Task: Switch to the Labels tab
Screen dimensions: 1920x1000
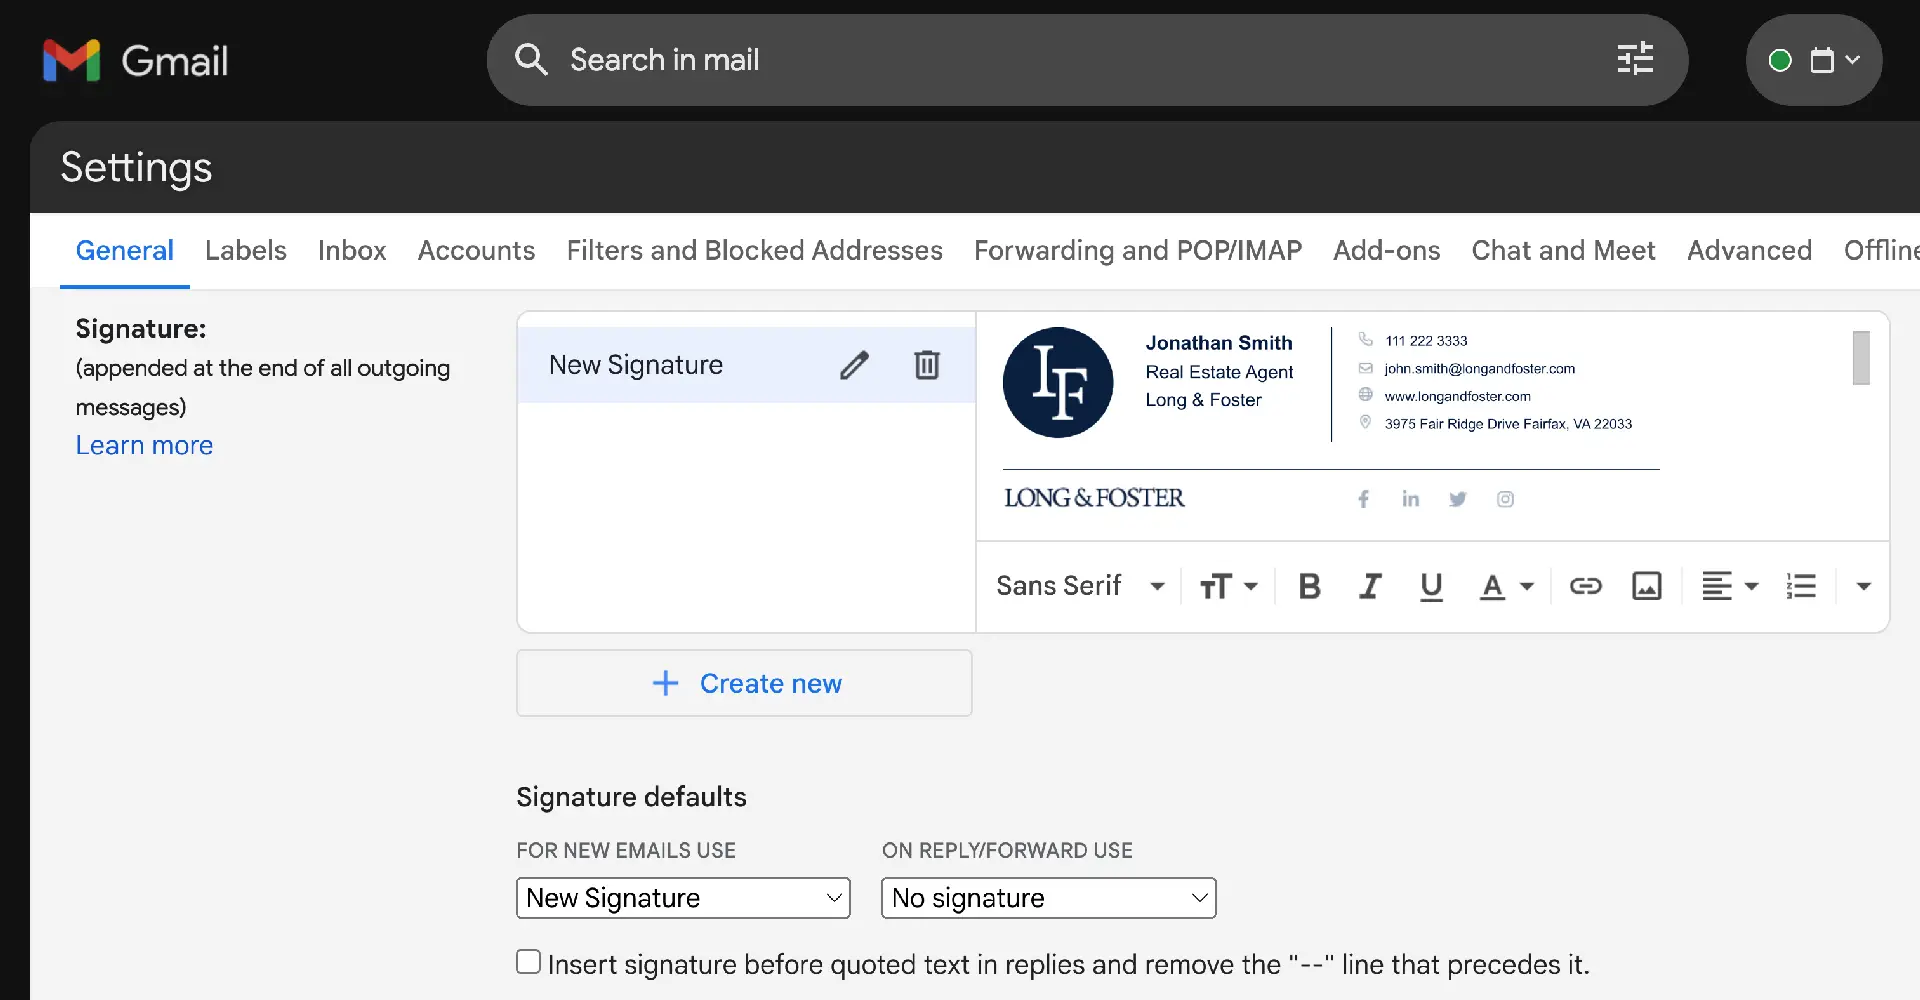Action: coord(246,250)
